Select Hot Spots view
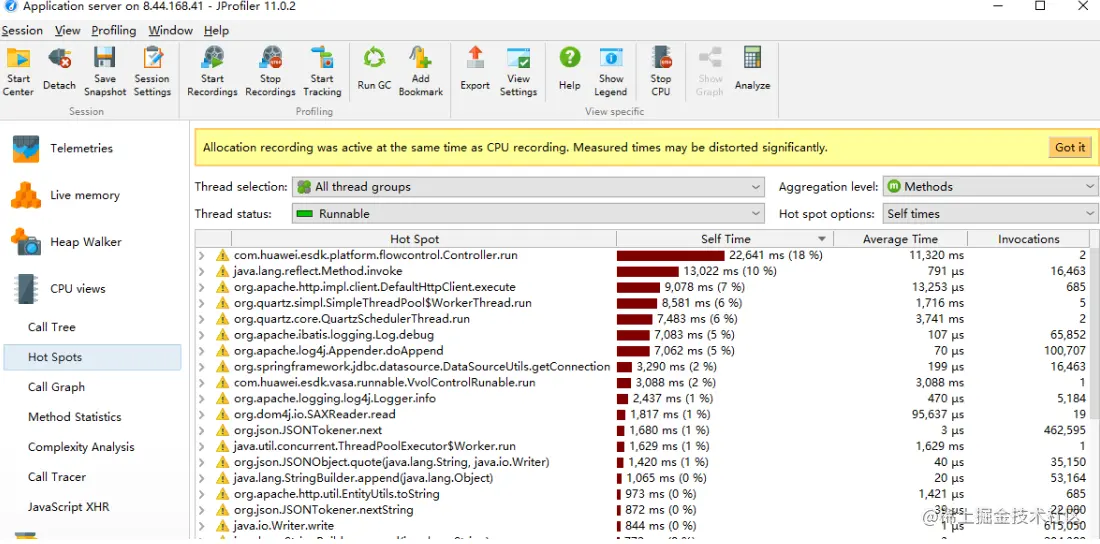This screenshot has height=544, width=1100. tap(92, 357)
